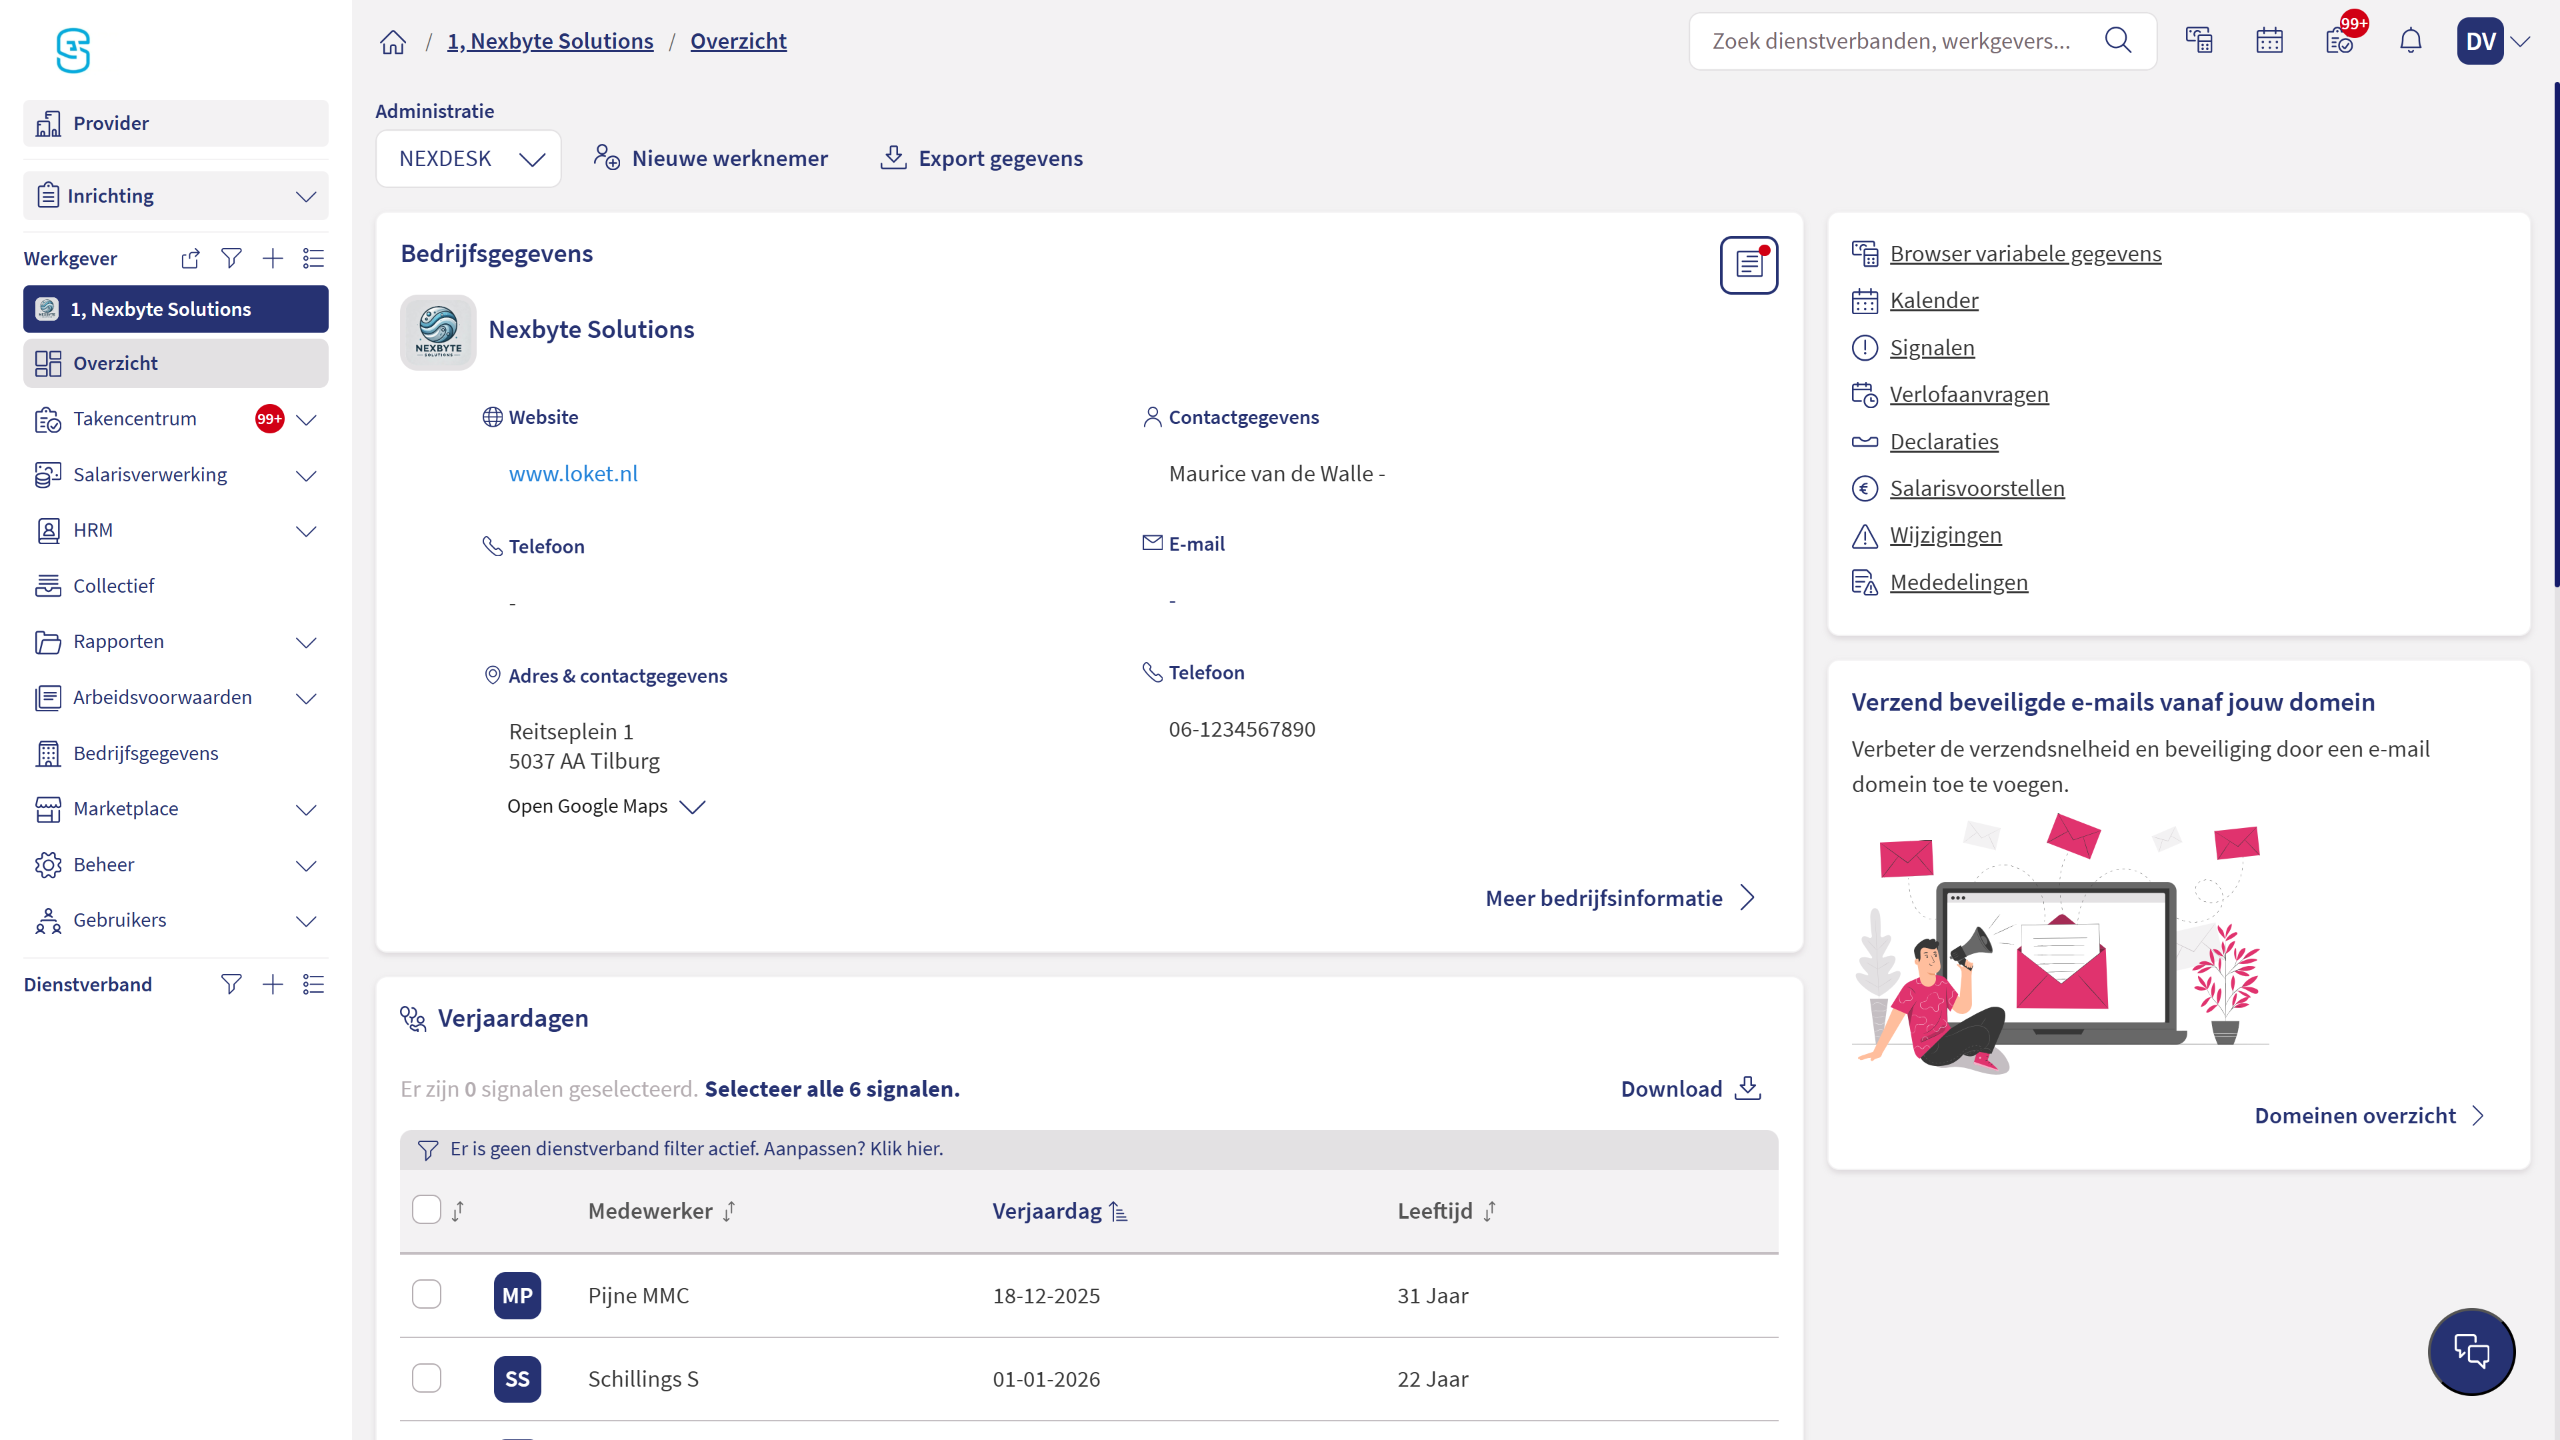Select Collectief in the sidebar menu
Screen dimensions: 2560x1440
click(x=114, y=586)
